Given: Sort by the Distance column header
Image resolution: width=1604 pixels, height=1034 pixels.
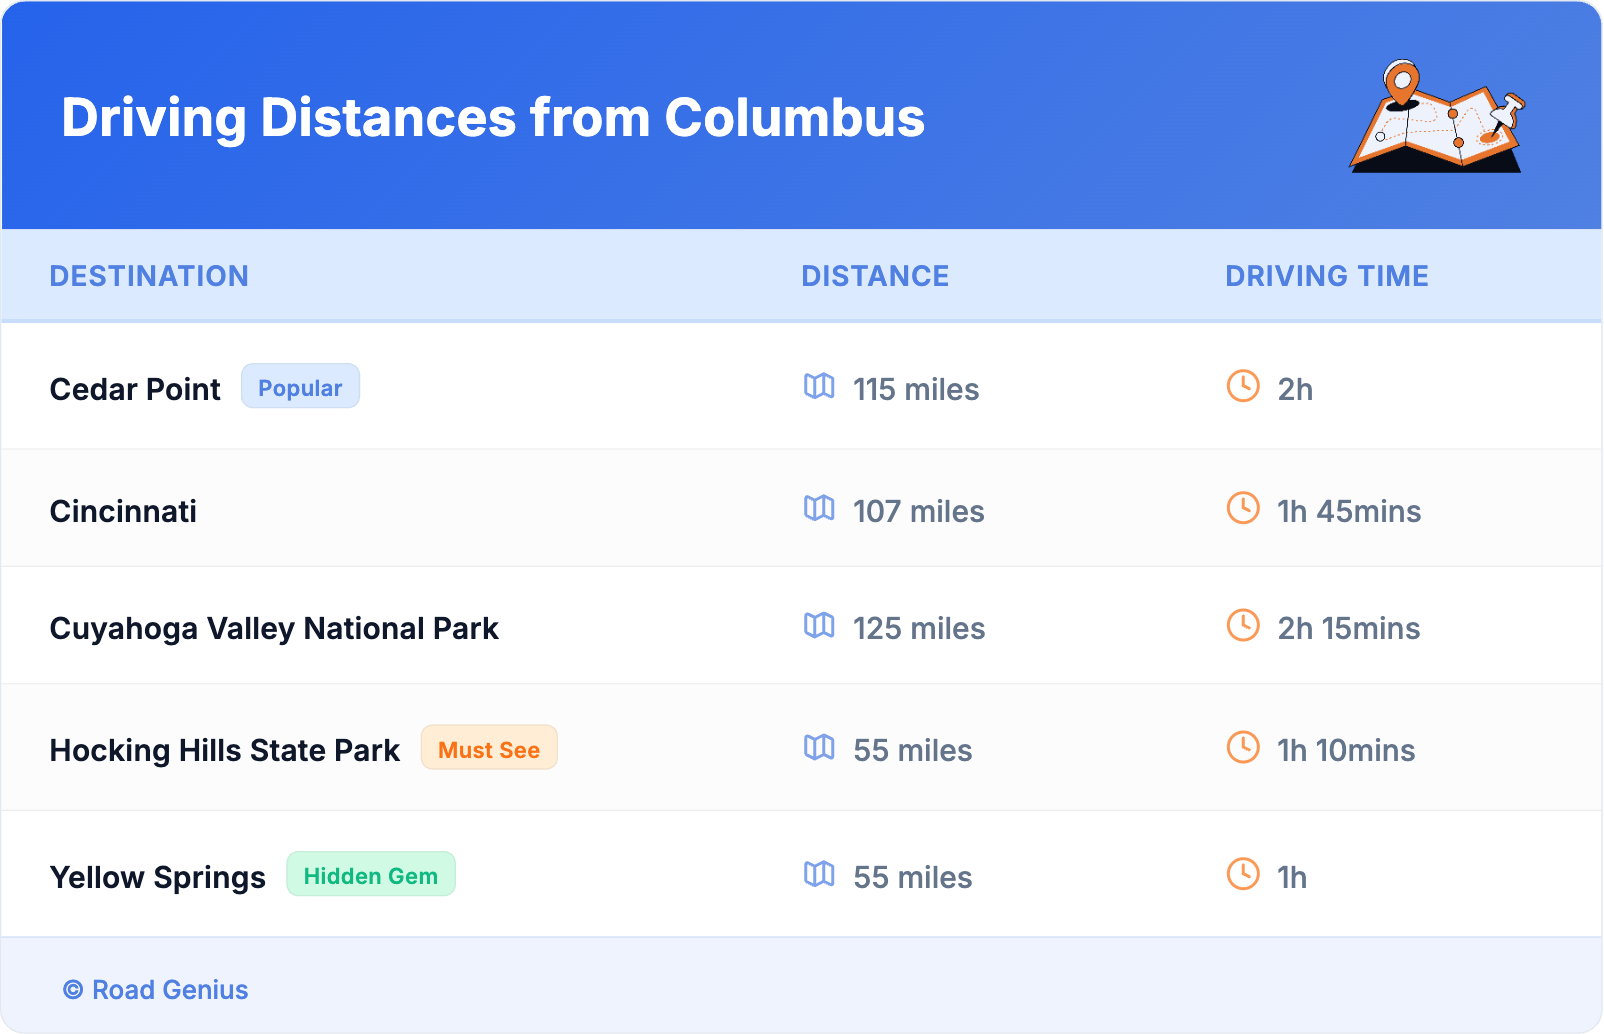Looking at the screenshot, I should (875, 276).
